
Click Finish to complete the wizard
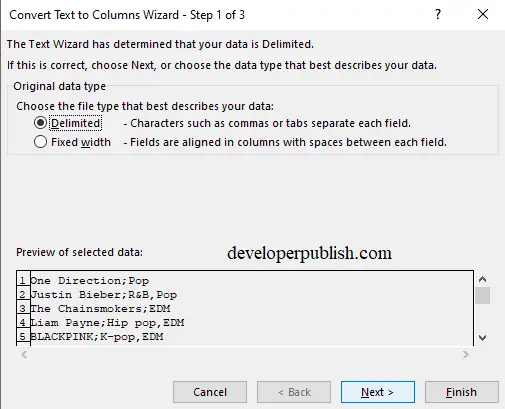pos(462,392)
